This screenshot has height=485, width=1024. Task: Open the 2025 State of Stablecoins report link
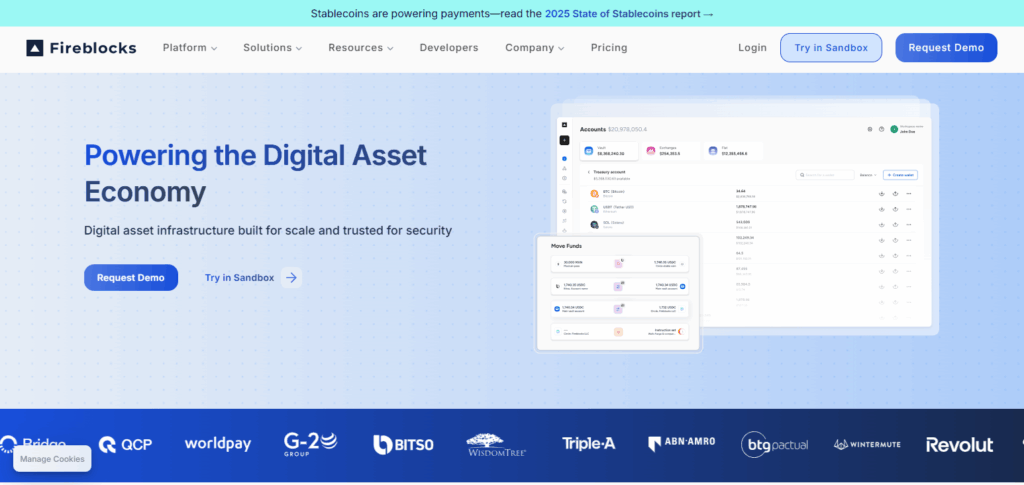[x=629, y=14]
